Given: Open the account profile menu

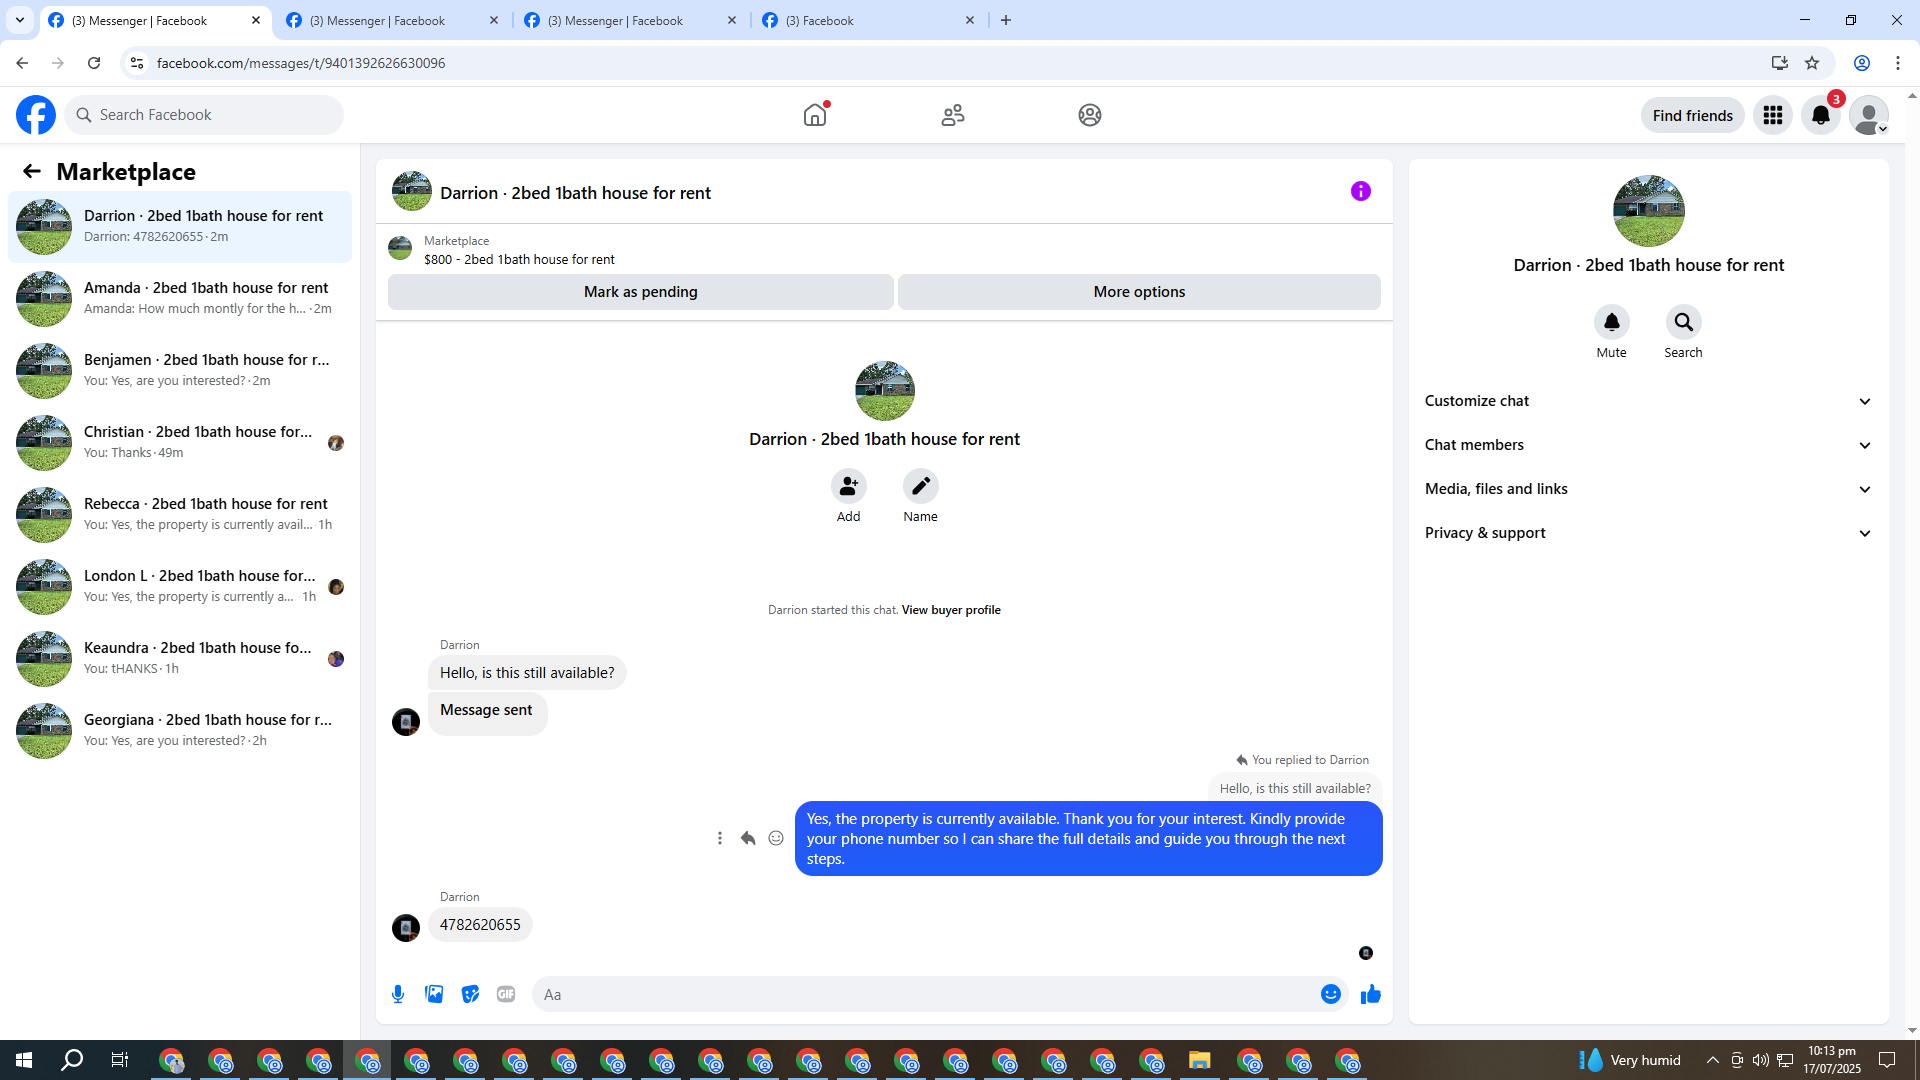Looking at the screenshot, I should 1869,115.
